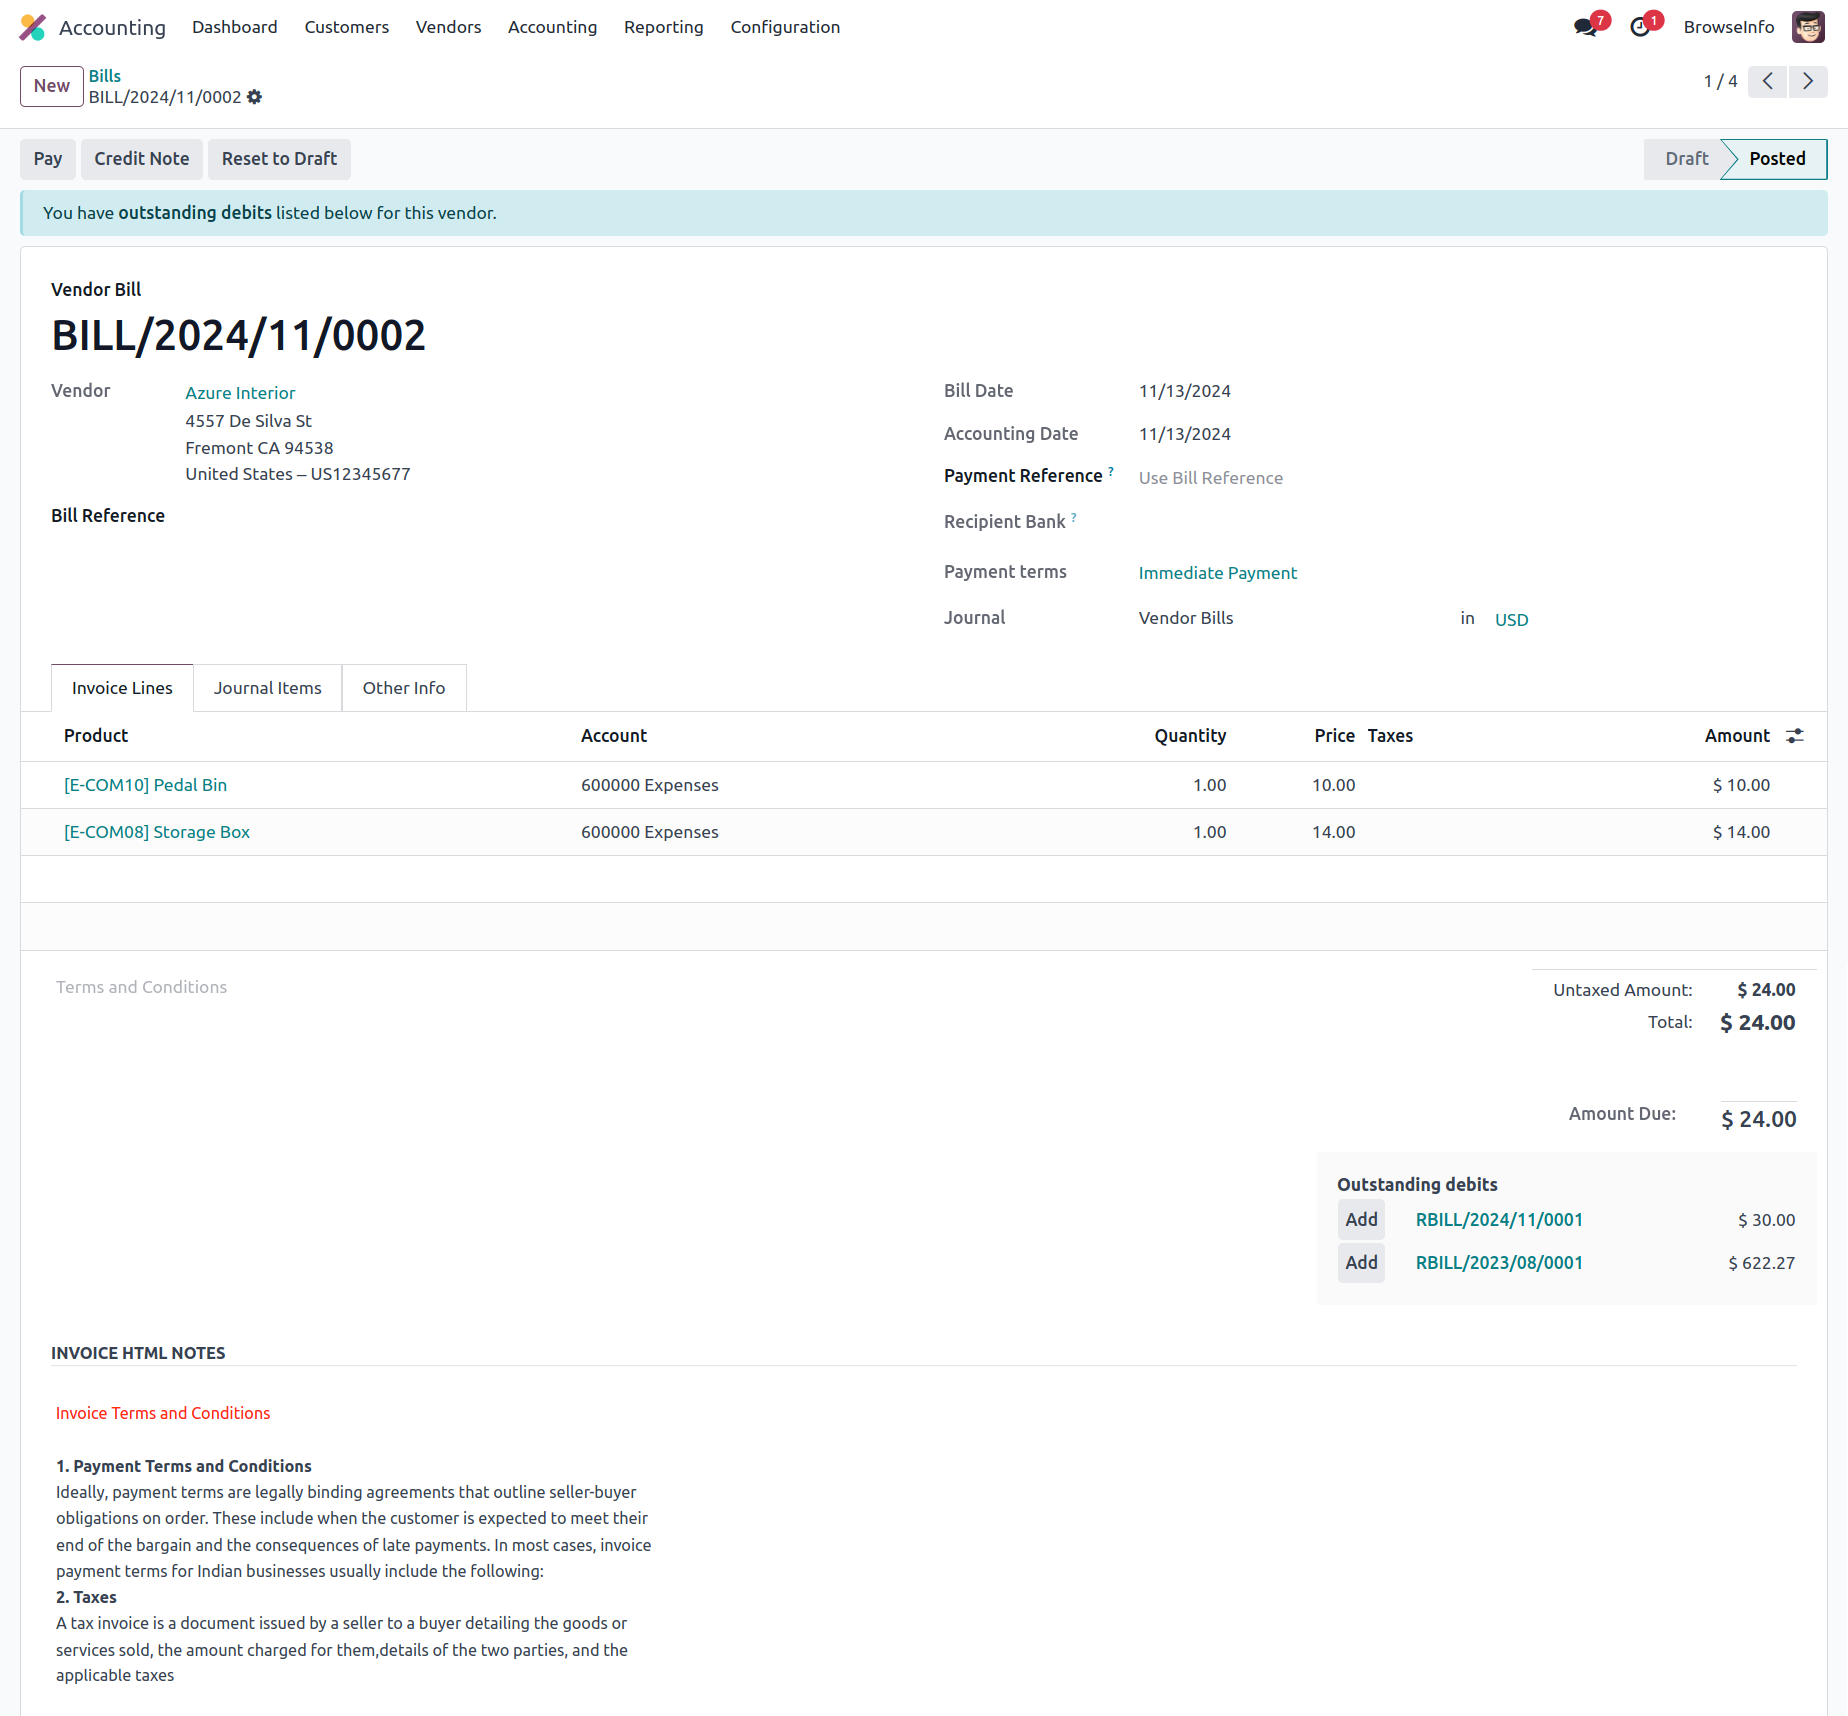Open the Reporting menu
This screenshot has width=1848, height=1716.
(x=663, y=27)
